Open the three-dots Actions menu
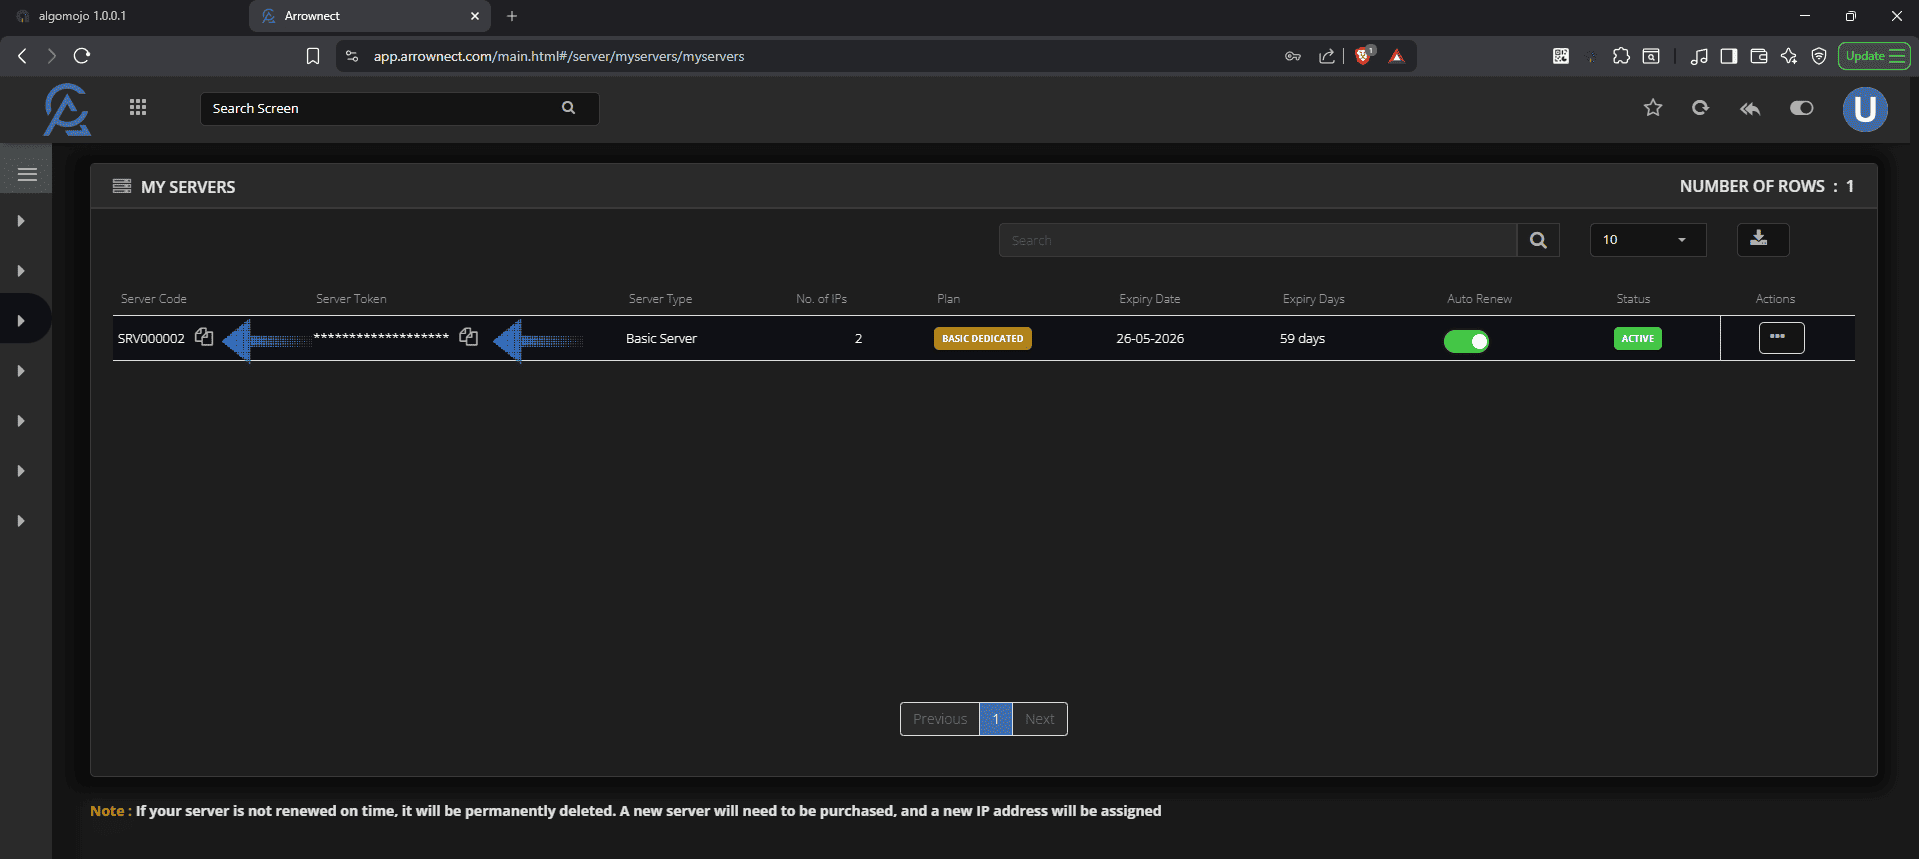This screenshot has width=1919, height=859. pos(1781,338)
